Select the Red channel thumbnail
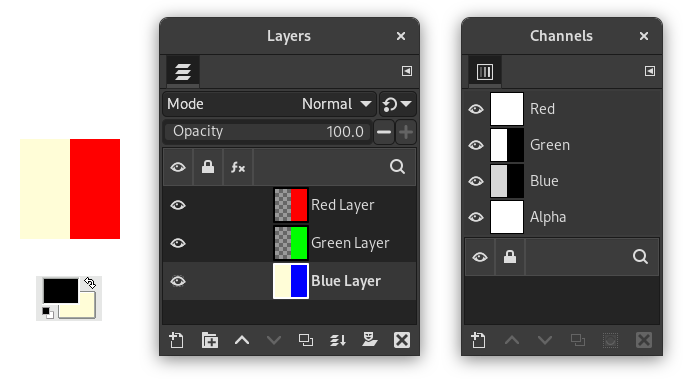Viewport: 683px width, 379px height. point(507,109)
